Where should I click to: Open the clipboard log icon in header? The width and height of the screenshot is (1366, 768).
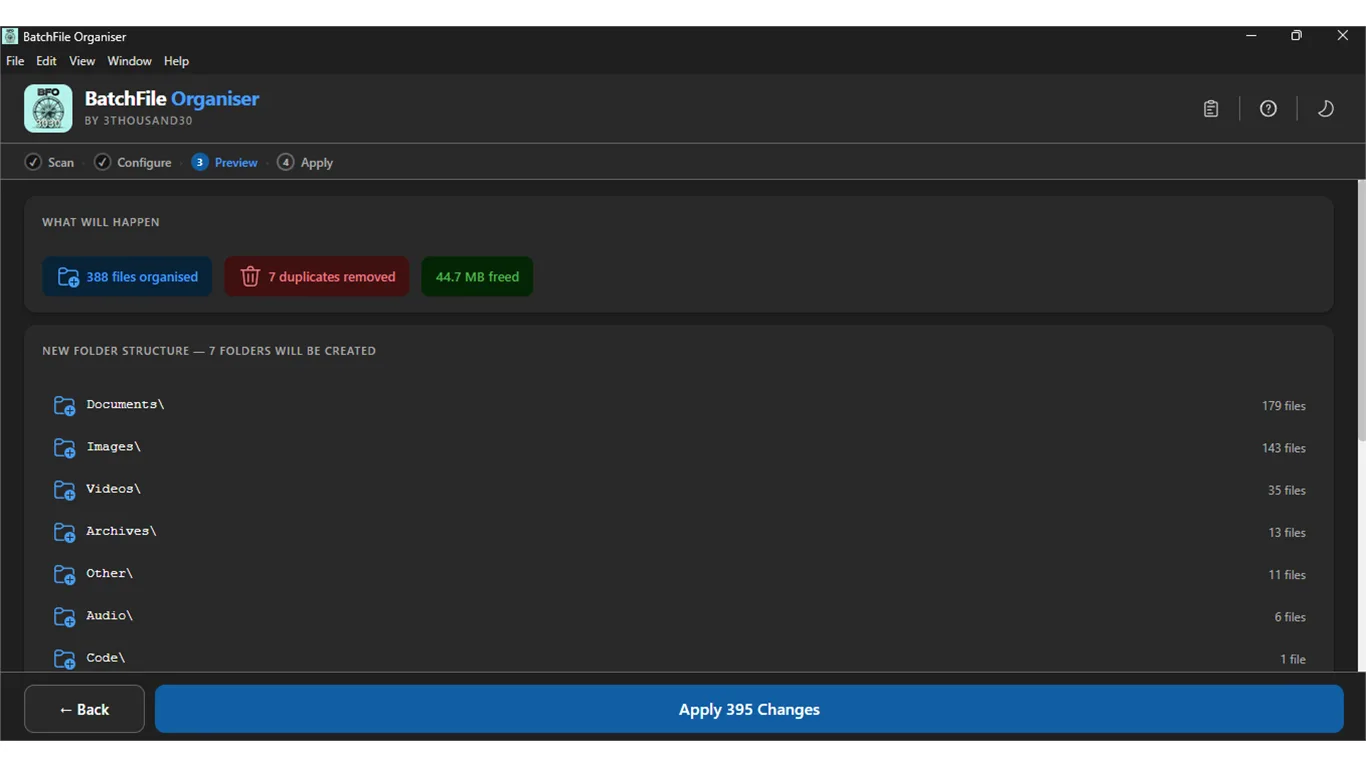pos(1211,109)
